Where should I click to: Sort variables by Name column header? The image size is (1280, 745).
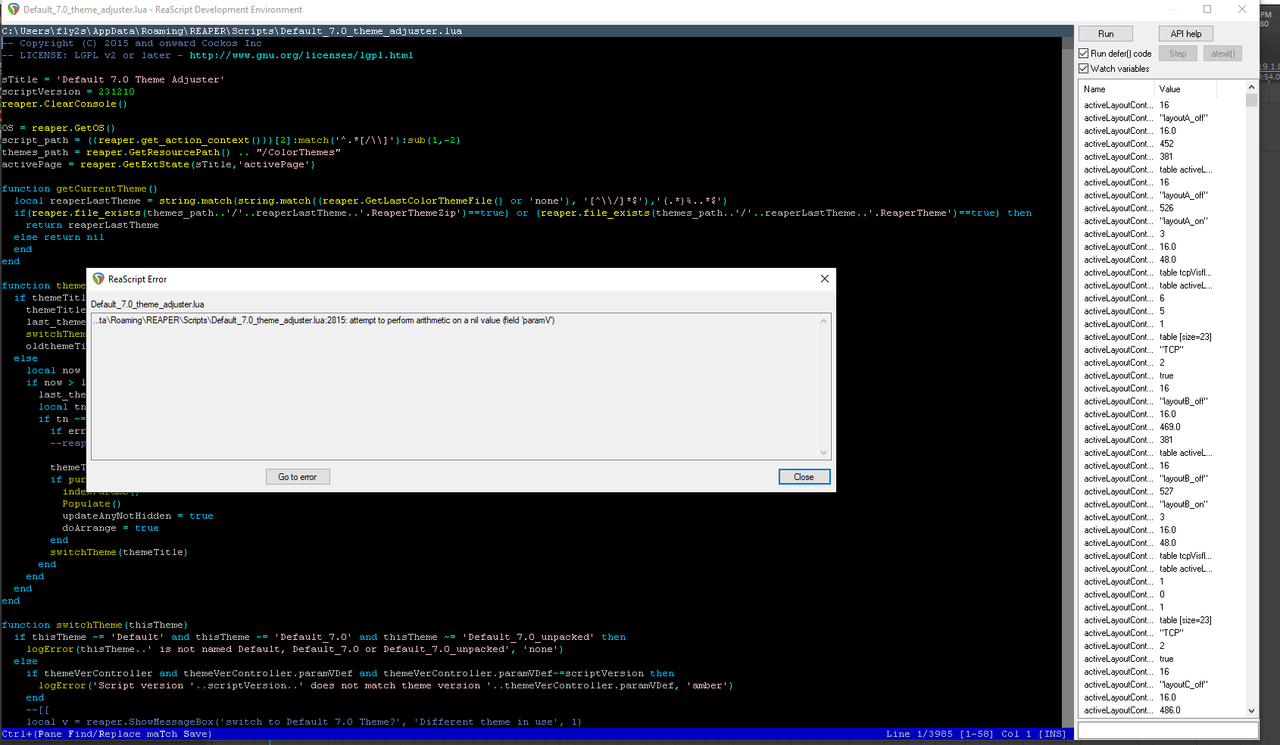(1117, 89)
